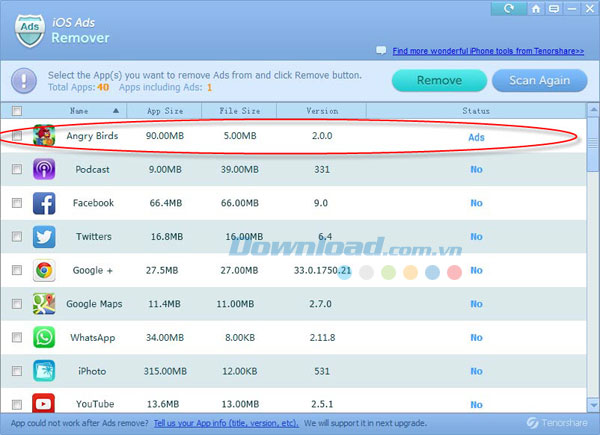Click the No status of YouTube
Image resolution: width=600 pixels, height=435 pixels.
coord(476,404)
